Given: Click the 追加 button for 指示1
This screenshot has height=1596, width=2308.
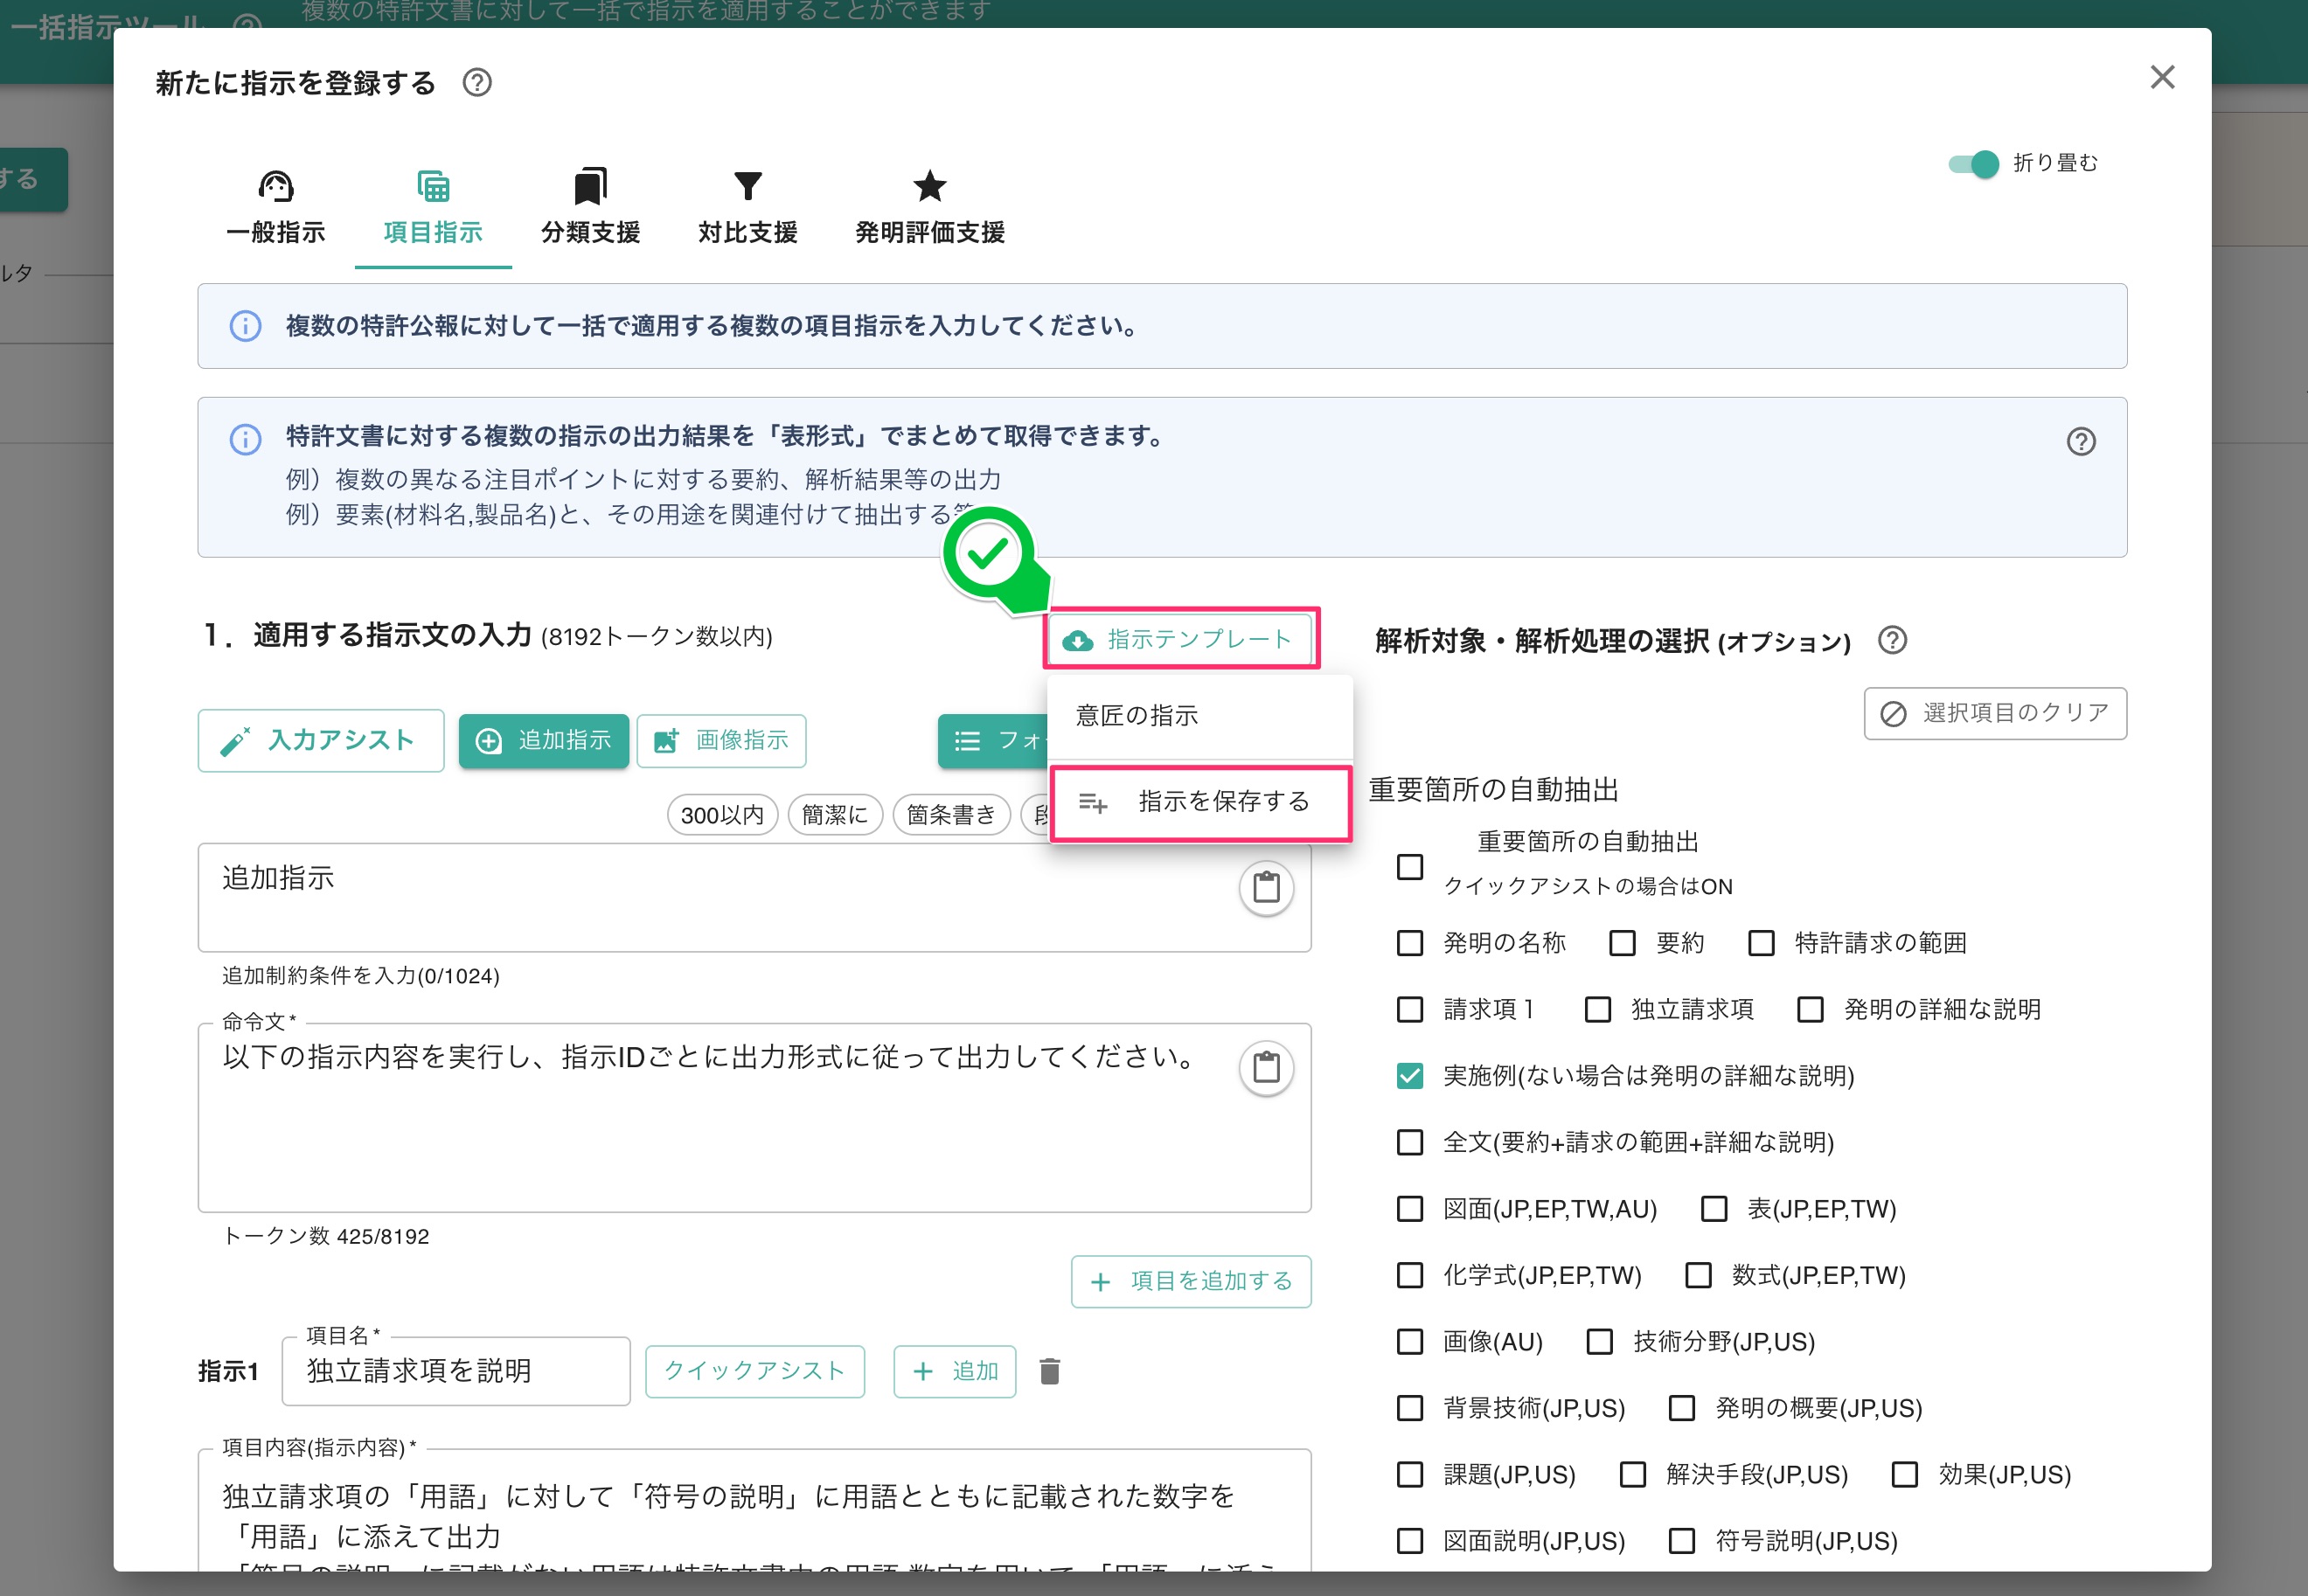Looking at the screenshot, I should tap(954, 1371).
